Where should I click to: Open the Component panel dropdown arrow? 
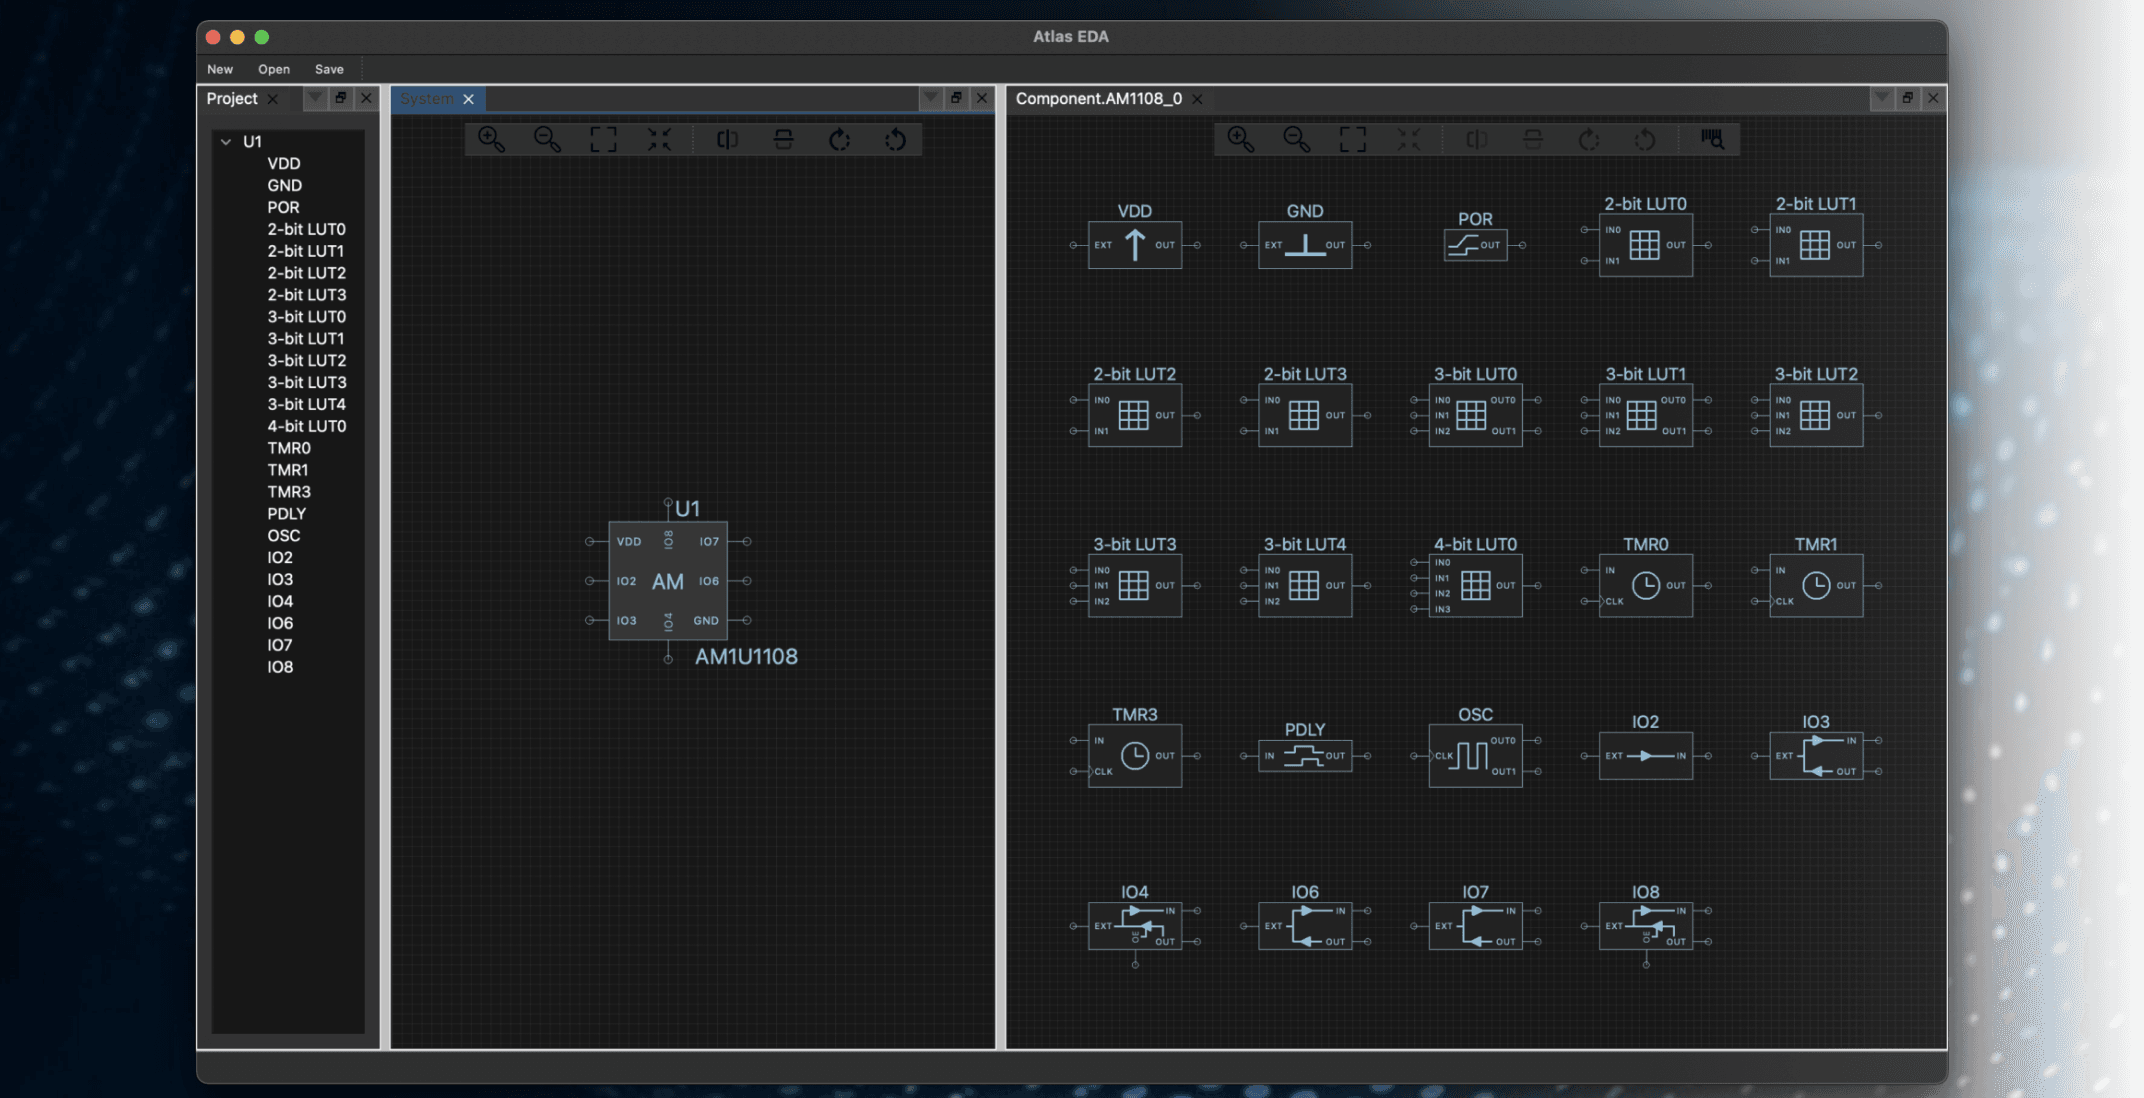tap(1883, 98)
